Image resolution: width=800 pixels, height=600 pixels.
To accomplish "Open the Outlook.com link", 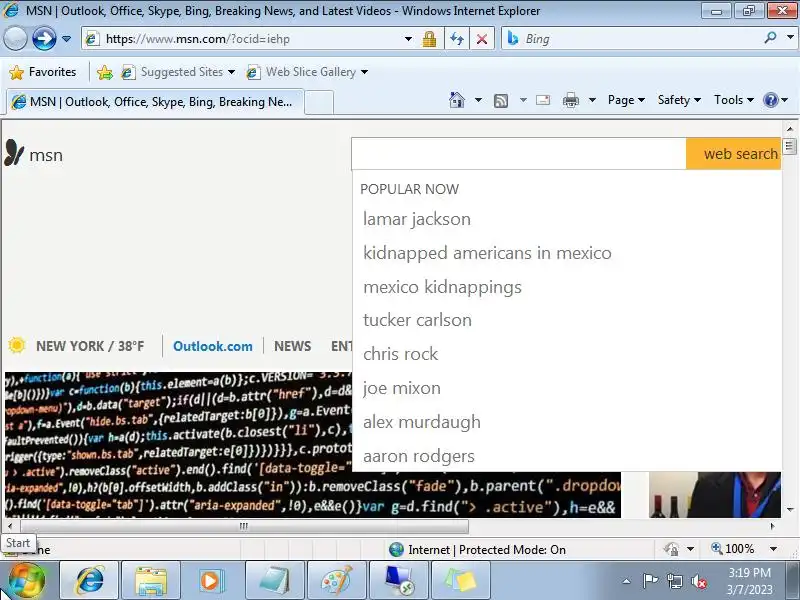I will tap(213, 346).
